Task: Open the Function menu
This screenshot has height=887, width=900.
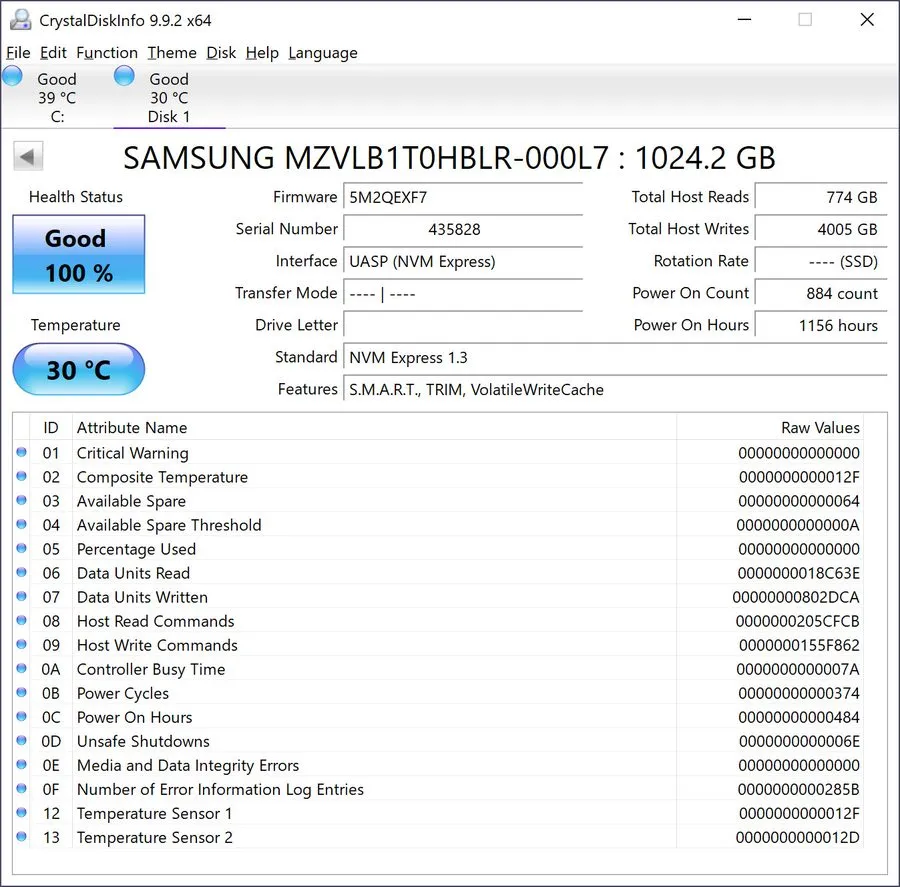Action: coord(107,53)
